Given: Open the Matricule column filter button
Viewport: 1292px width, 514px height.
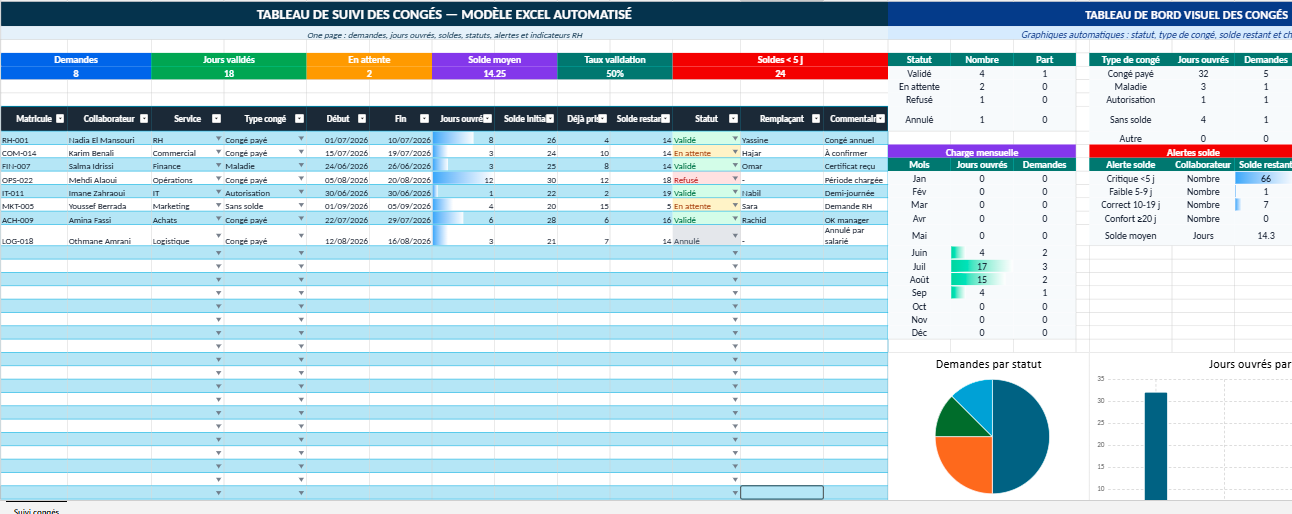Looking at the screenshot, I should coord(60,118).
